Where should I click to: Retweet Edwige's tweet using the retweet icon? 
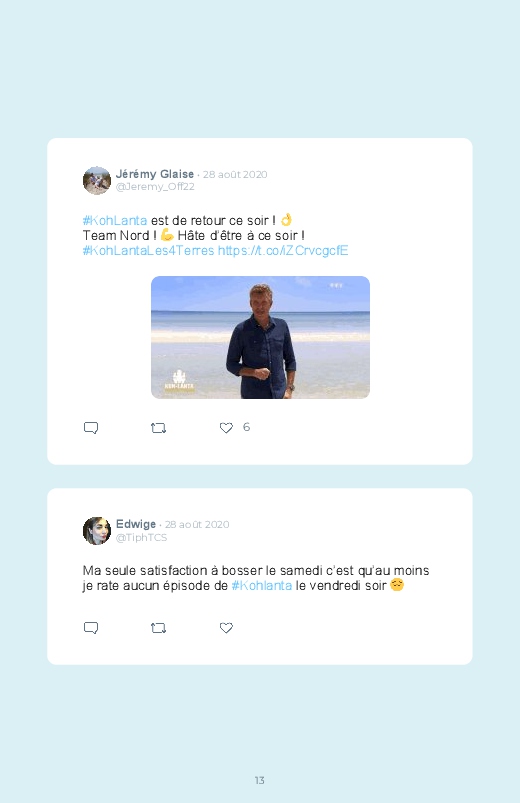[158, 628]
